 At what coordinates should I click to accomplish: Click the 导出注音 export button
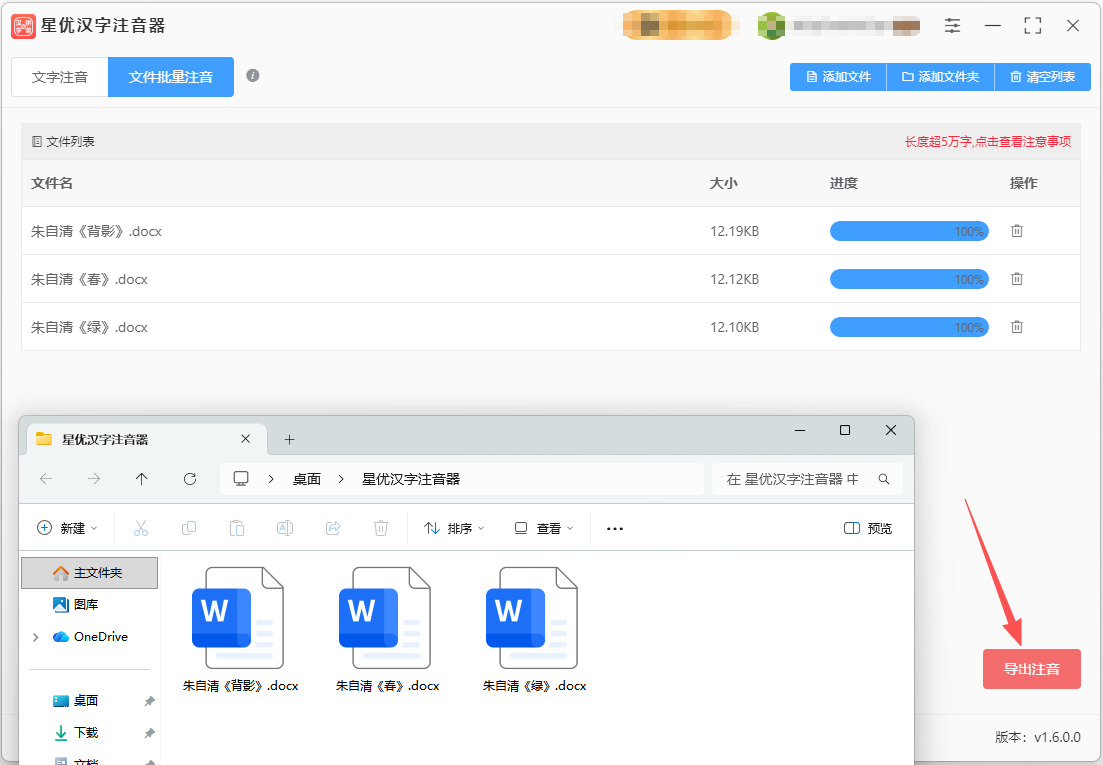pos(1031,669)
